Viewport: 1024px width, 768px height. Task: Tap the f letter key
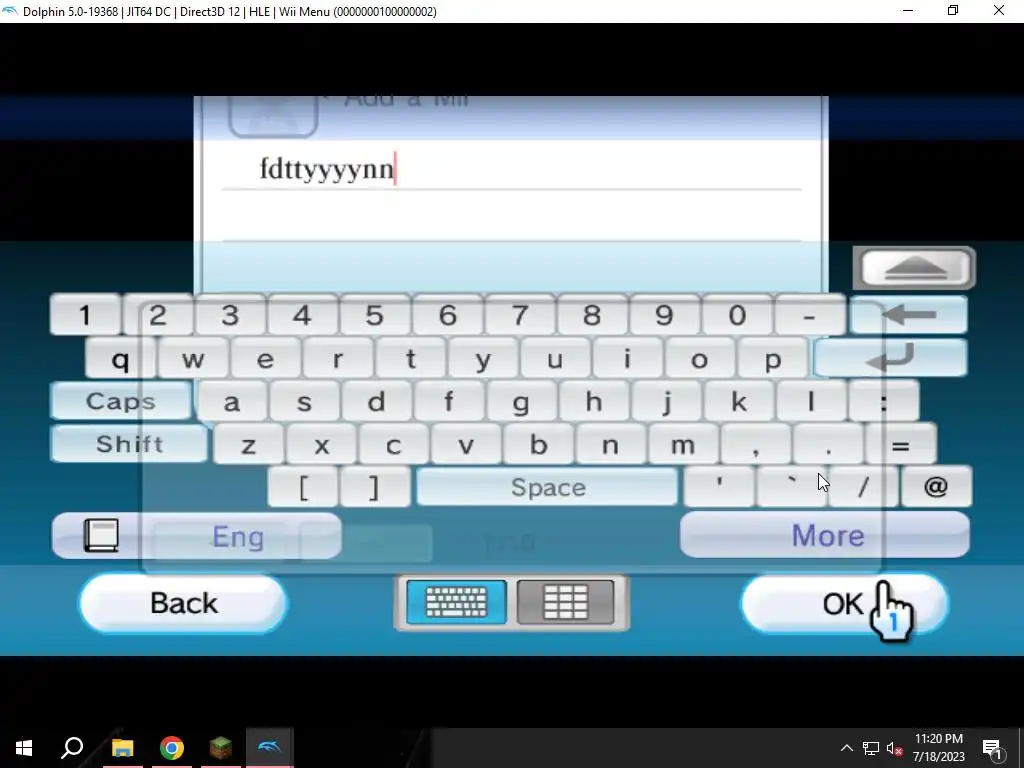(449, 402)
